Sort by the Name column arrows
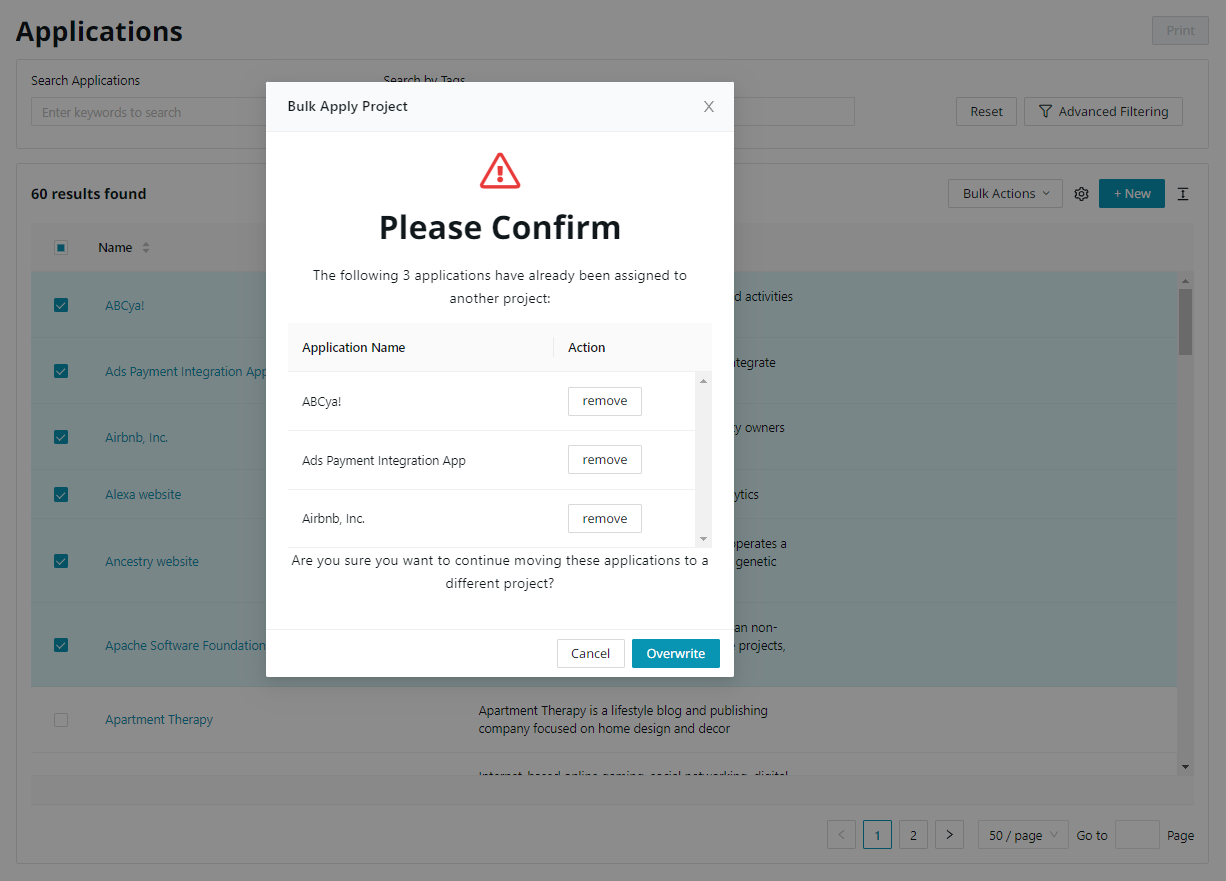The width and height of the screenshot is (1226, 881). 146,248
